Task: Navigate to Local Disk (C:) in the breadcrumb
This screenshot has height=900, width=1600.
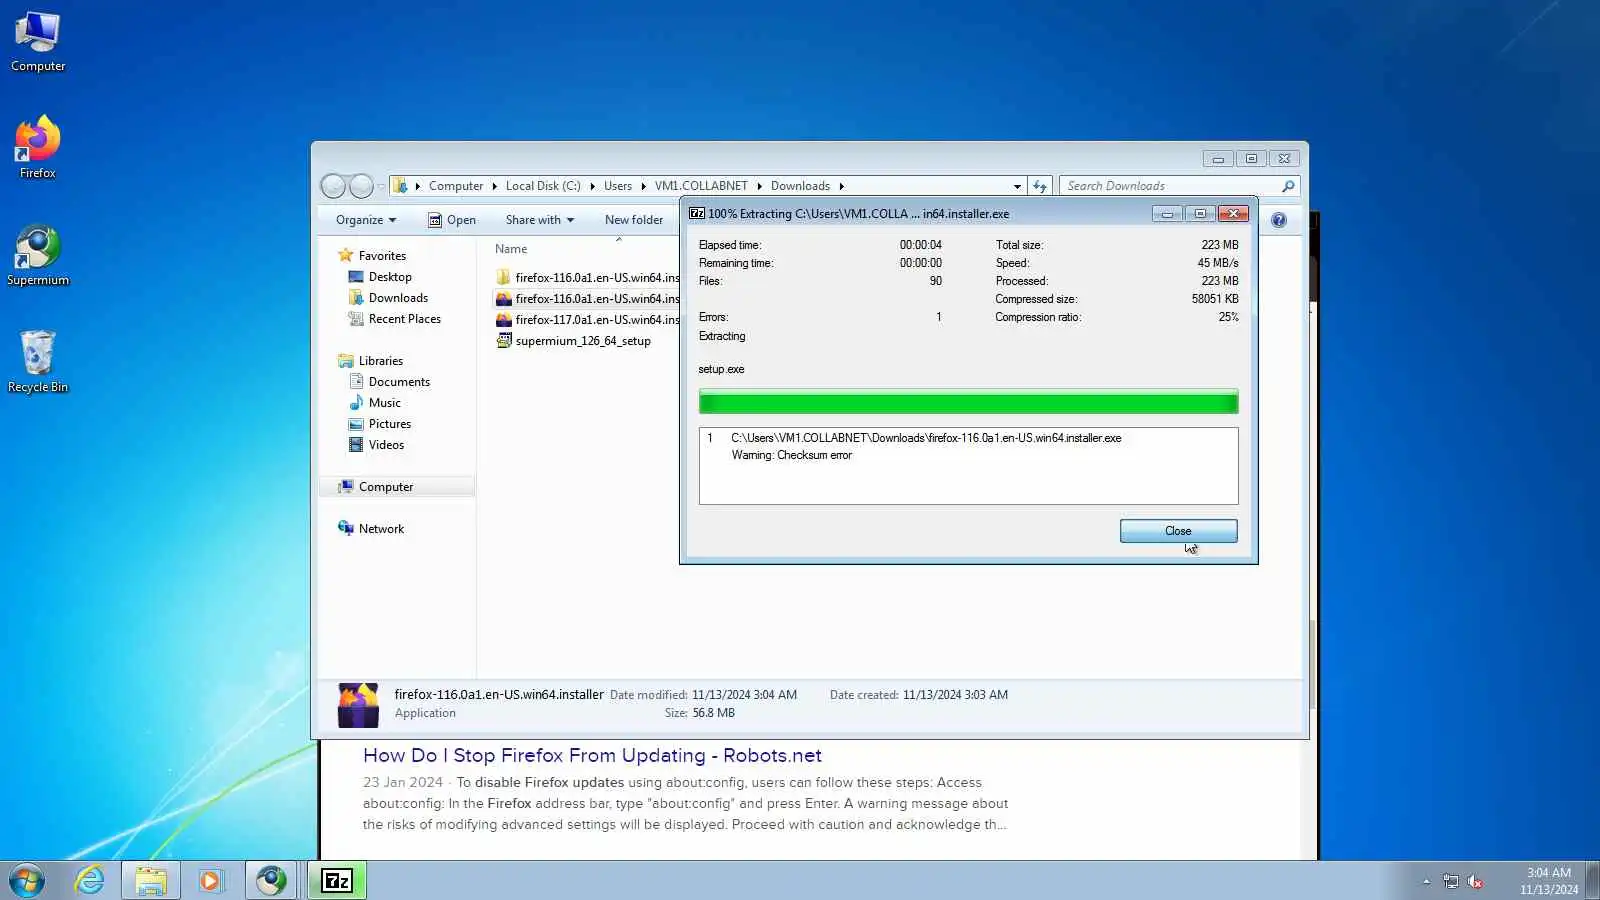Action: pos(543,186)
